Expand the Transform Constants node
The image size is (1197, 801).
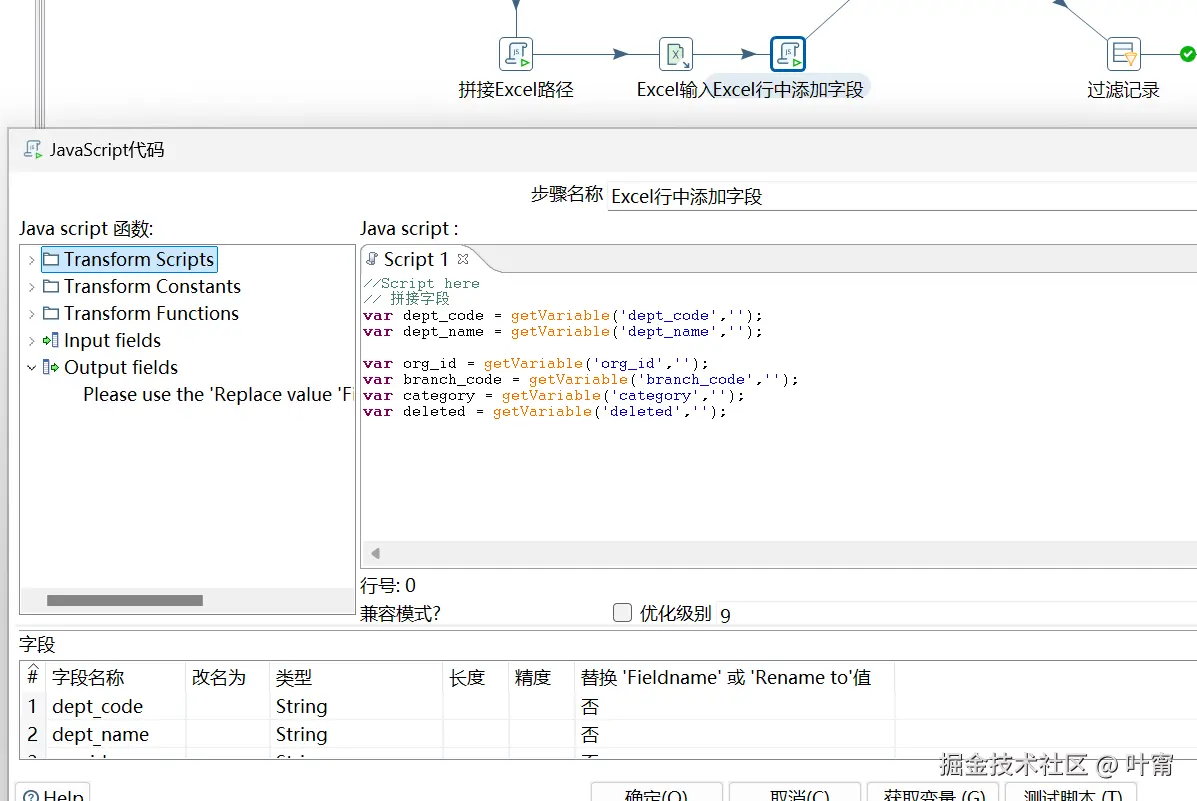point(31,287)
